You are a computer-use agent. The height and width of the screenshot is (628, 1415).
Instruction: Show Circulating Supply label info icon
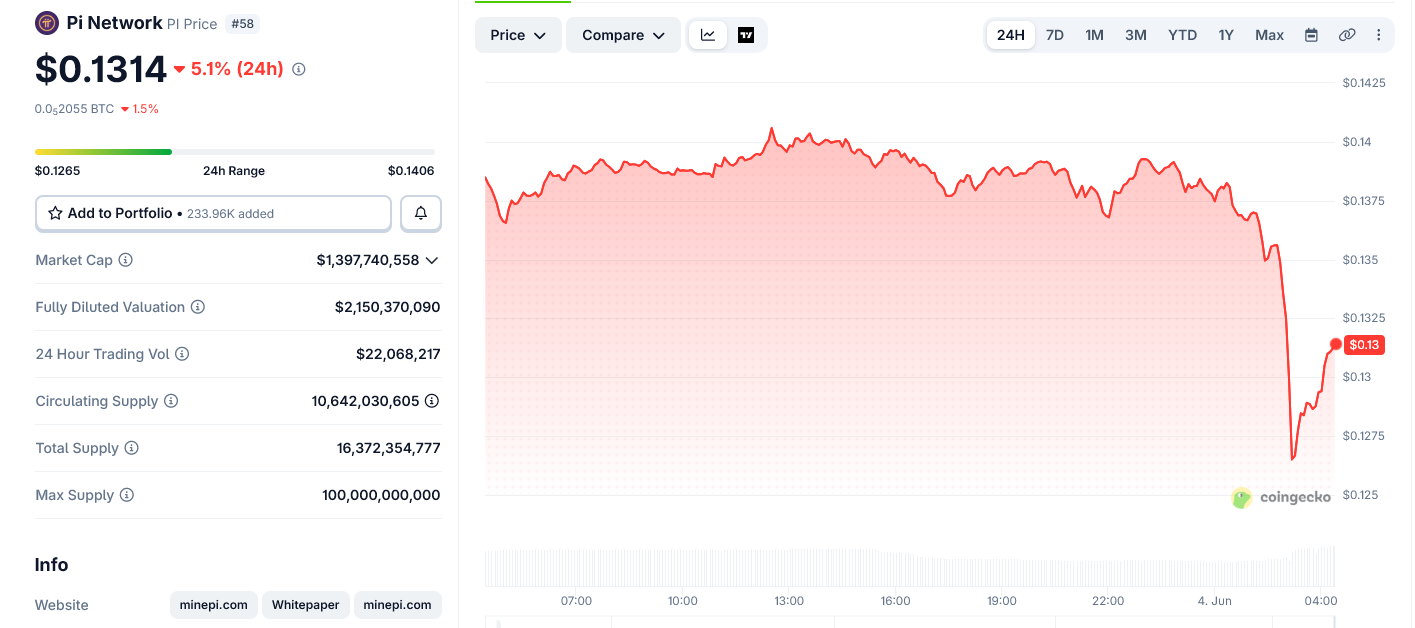pyautogui.click(x=171, y=401)
